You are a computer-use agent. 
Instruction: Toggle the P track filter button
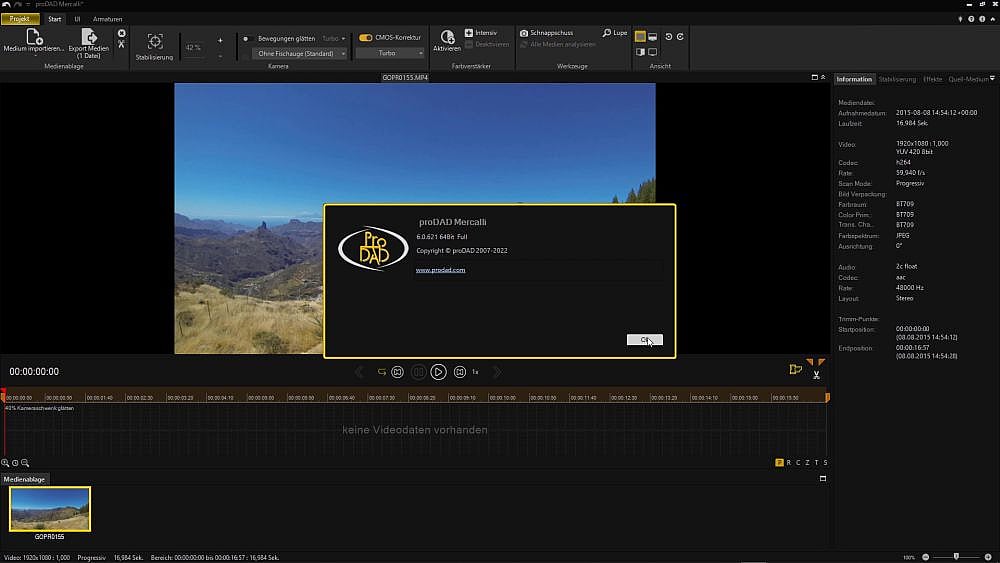780,463
